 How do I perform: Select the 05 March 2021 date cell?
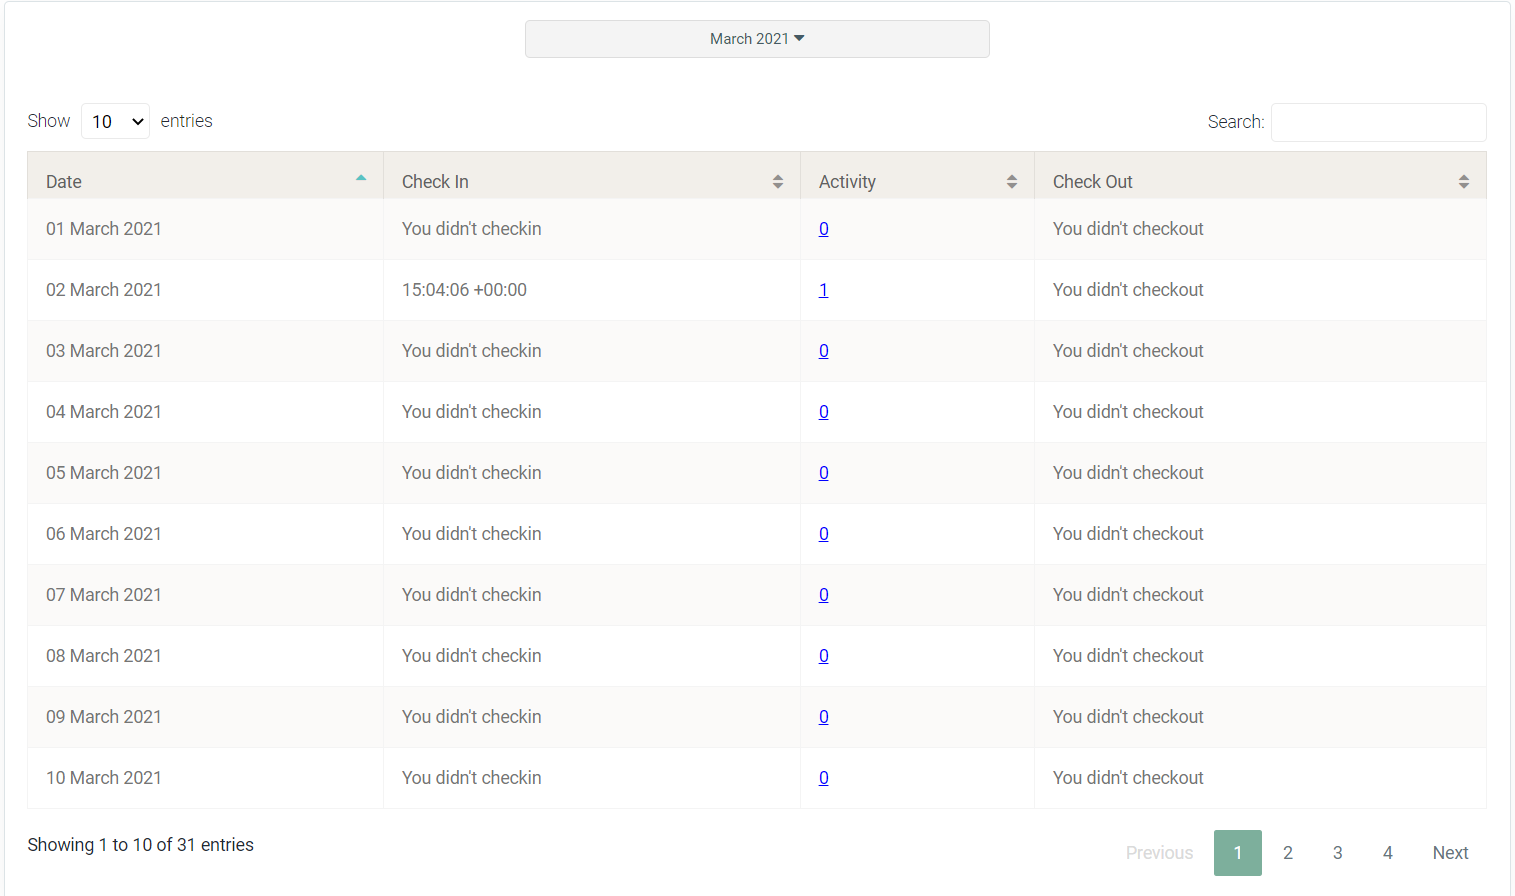click(x=205, y=473)
